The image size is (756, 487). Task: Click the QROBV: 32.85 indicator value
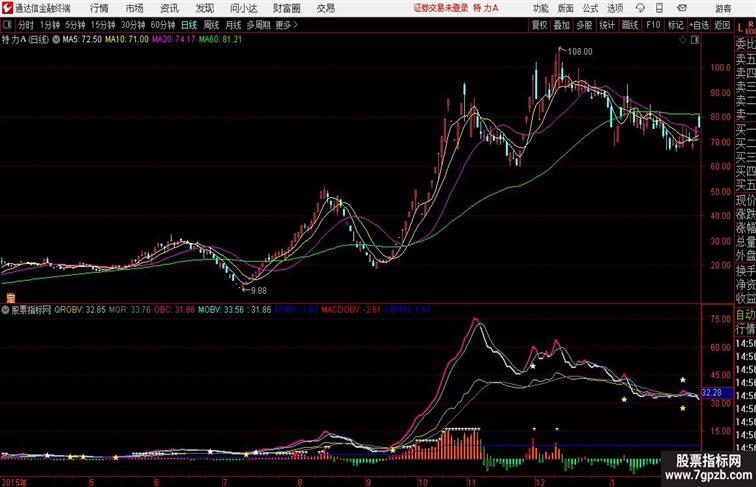pos(80,310)
